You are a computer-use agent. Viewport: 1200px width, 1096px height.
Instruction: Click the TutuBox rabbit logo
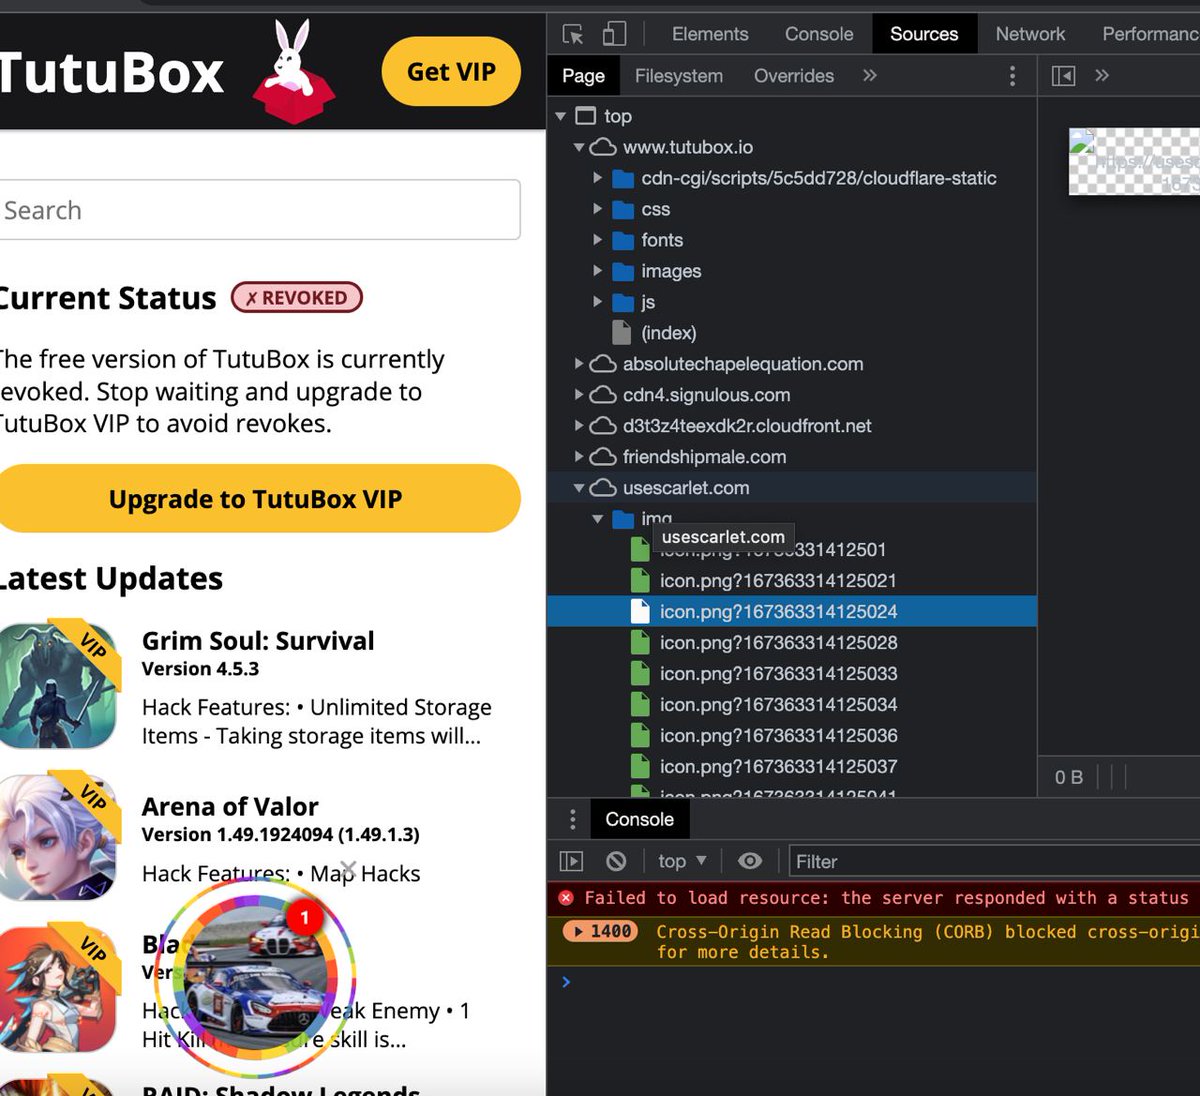293,71
